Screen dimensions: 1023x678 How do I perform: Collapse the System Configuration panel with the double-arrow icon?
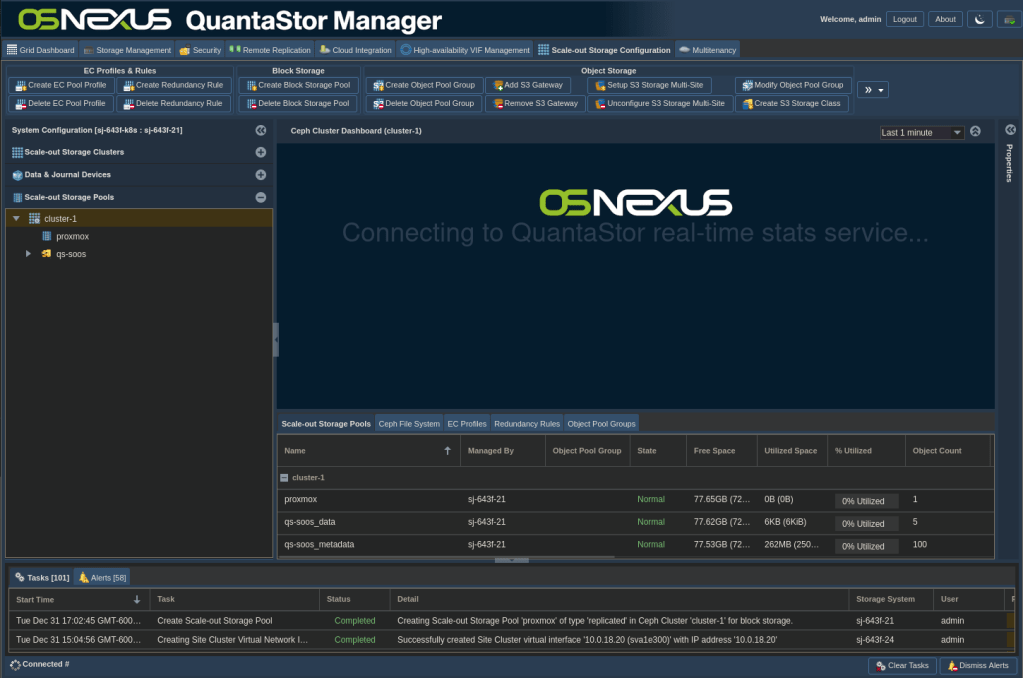coord(261,130)
